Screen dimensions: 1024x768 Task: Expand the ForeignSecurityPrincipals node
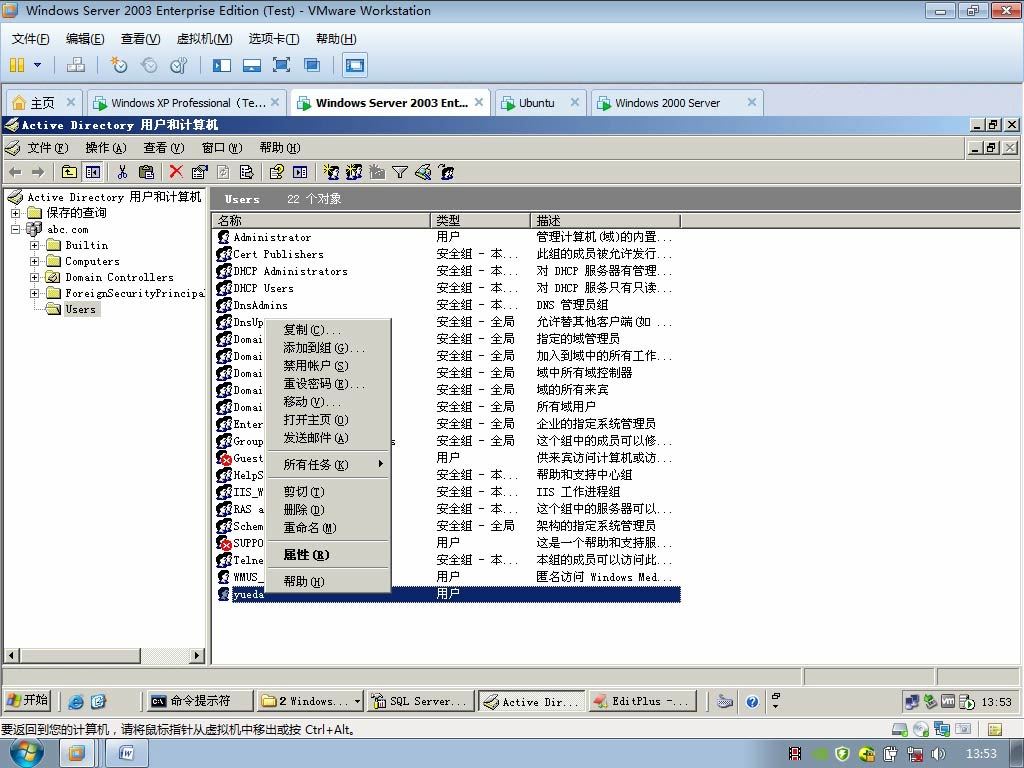pos(34,293)
